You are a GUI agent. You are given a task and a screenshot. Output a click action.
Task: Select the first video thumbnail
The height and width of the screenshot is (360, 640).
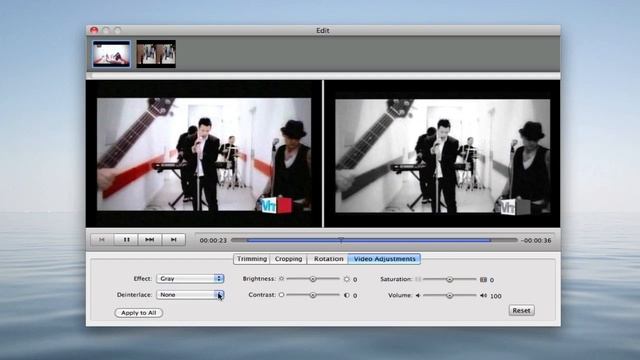pyautogui.click(x=111, y=54)
